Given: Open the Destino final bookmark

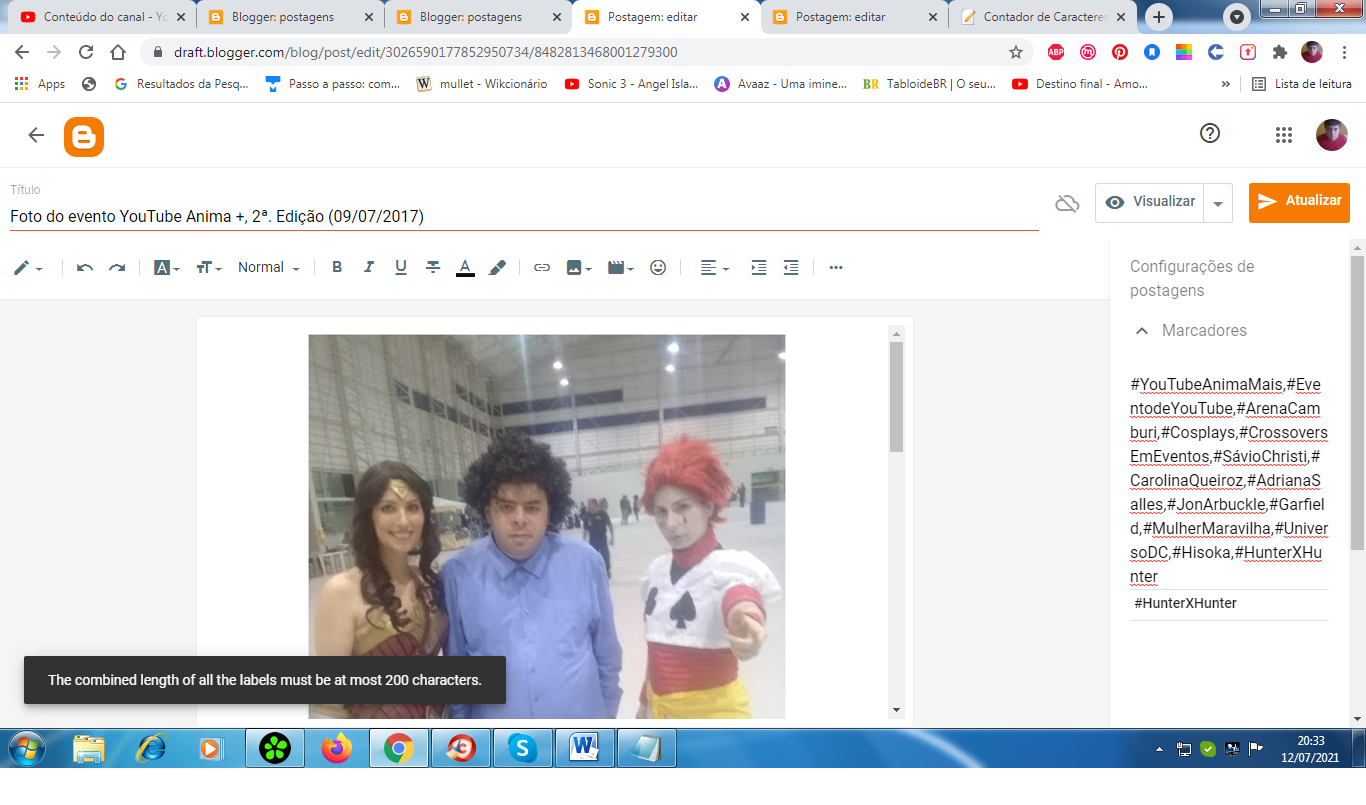Looking at the screenshot, I should (x=1080, y=84).
